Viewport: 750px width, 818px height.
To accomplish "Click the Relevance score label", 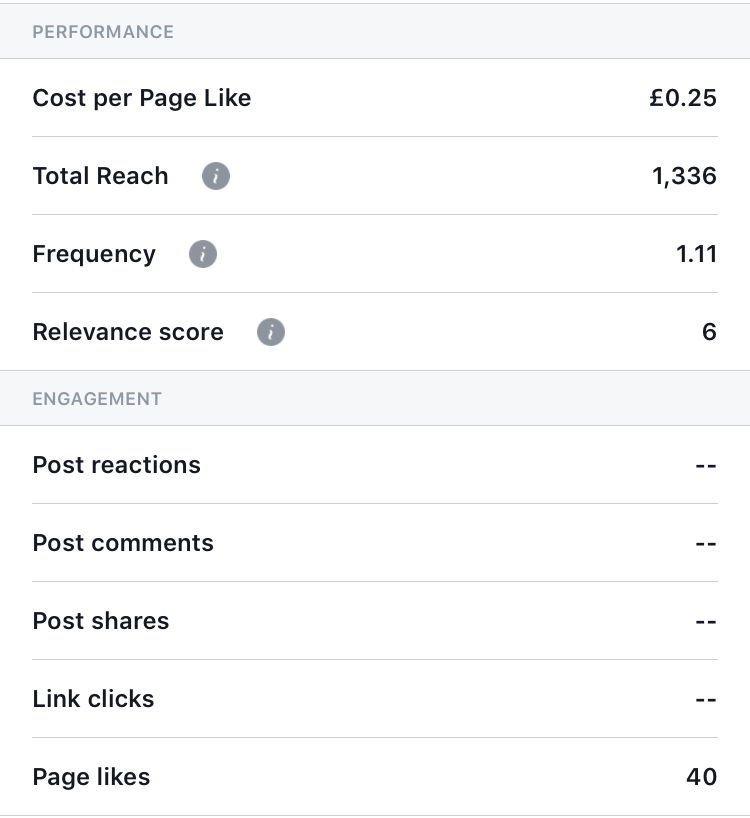I will tap(128, 332).
